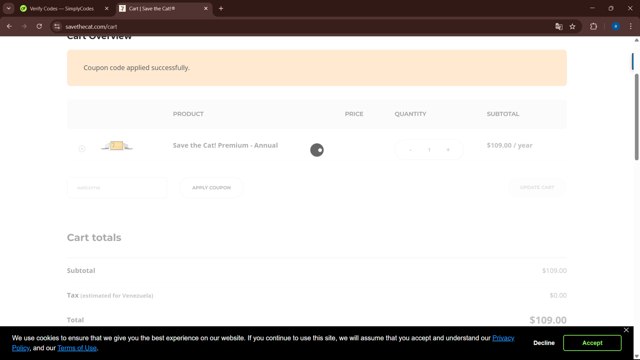Close the Verify Codes tab

[107, 9]
